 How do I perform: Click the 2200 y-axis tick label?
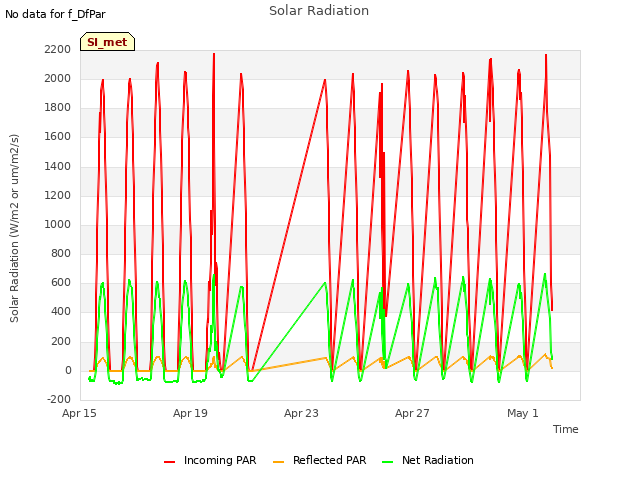58,49
